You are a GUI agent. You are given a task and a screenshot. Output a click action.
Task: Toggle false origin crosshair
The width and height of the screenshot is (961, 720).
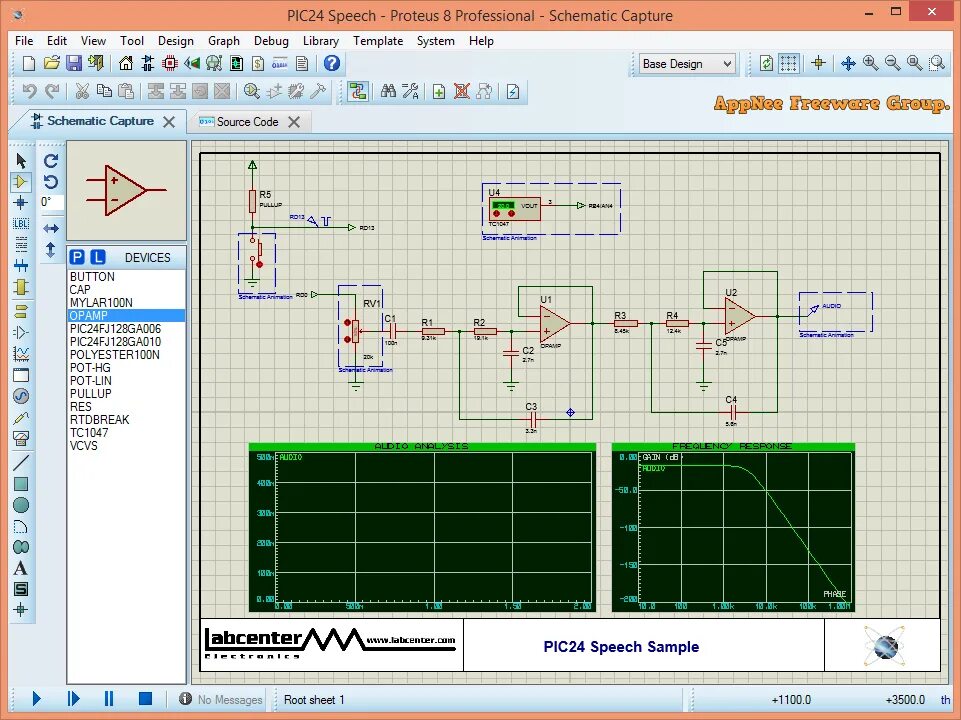point(818,63)
